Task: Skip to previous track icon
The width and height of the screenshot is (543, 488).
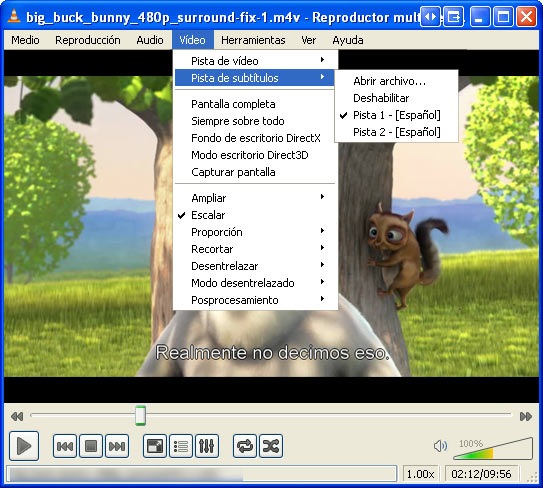Action: tap(65, 446)
